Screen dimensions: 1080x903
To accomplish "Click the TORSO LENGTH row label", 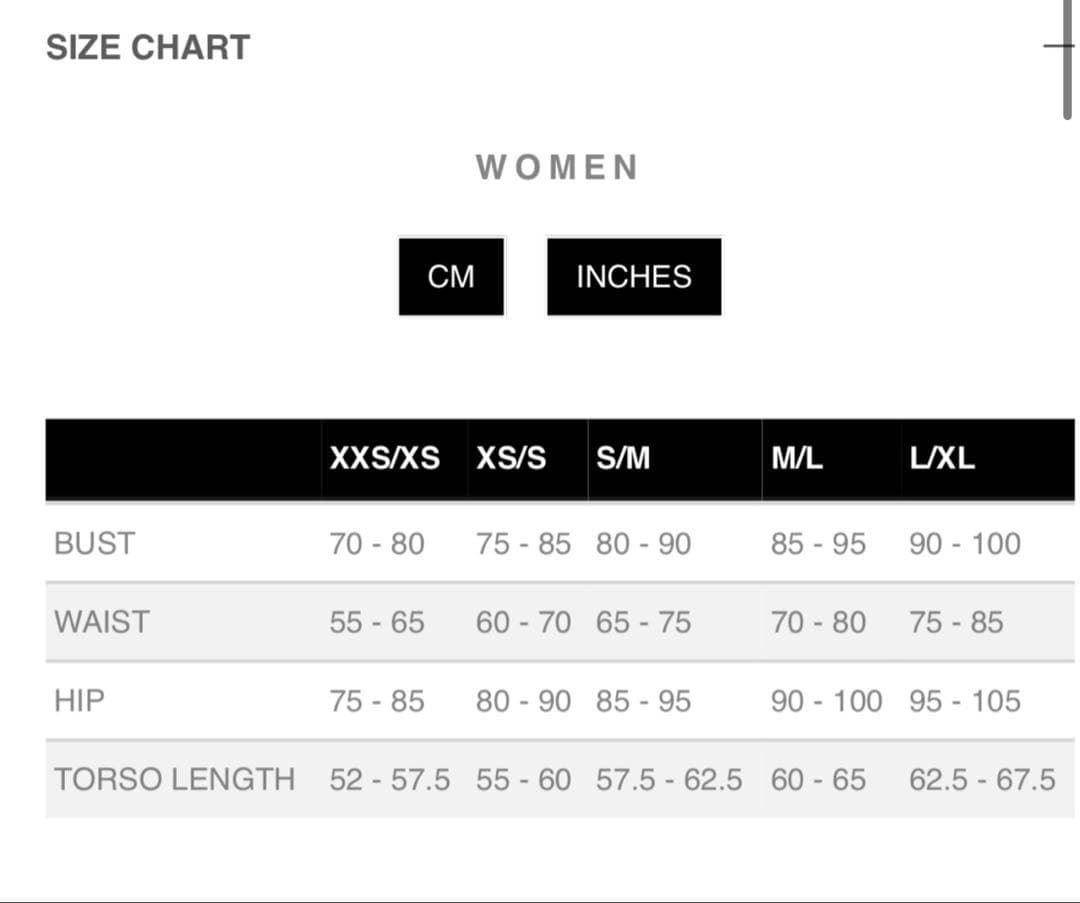I will (174, 779).
